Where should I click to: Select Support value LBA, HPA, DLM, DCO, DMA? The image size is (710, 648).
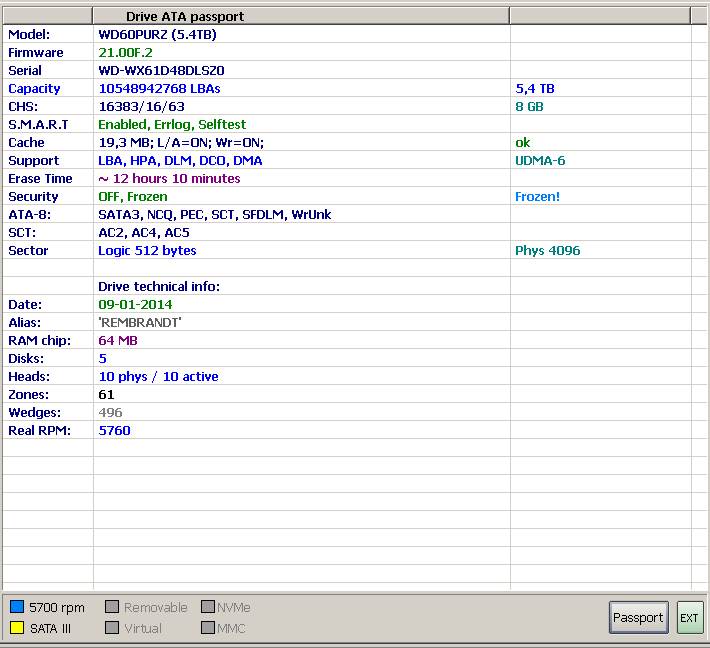pos(180,161)
